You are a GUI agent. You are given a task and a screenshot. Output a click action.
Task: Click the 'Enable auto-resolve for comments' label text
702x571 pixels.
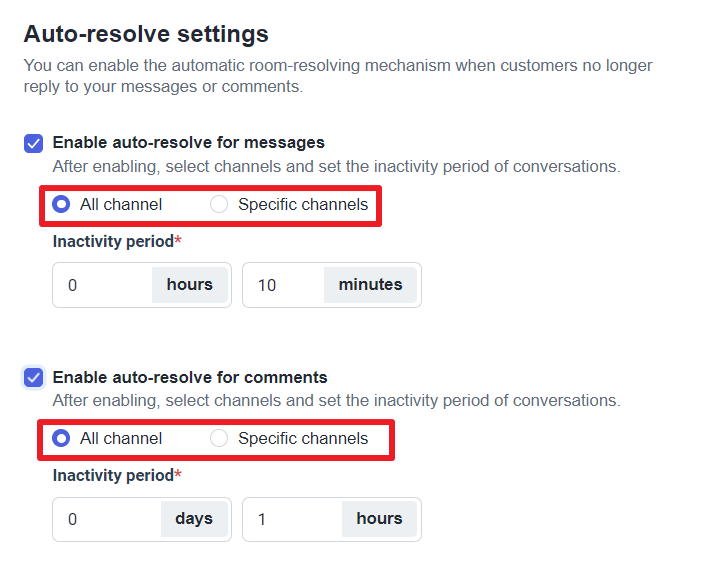(x=190, y=378)
